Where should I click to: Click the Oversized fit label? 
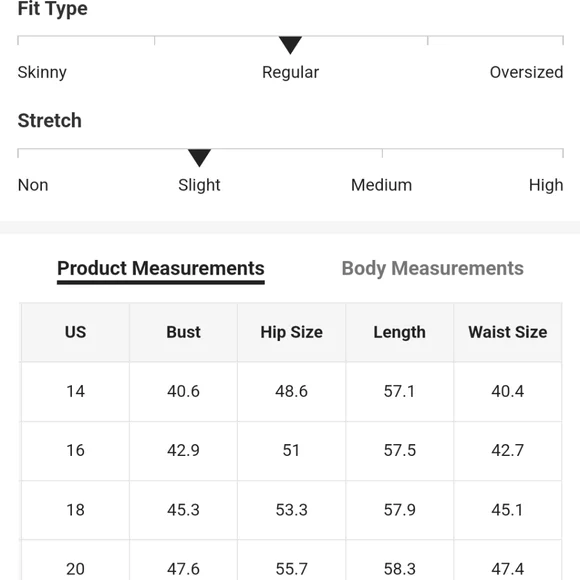pos(526,72)
